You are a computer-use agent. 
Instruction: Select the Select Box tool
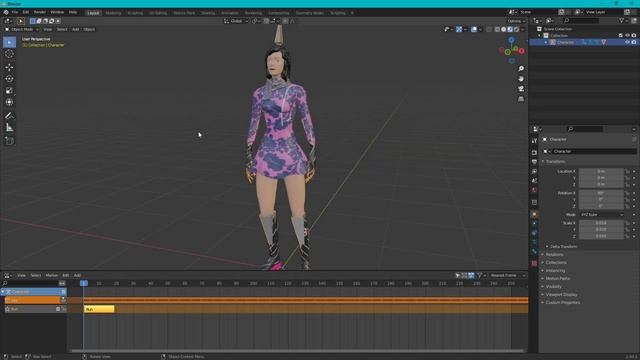[x=9, y=42]
